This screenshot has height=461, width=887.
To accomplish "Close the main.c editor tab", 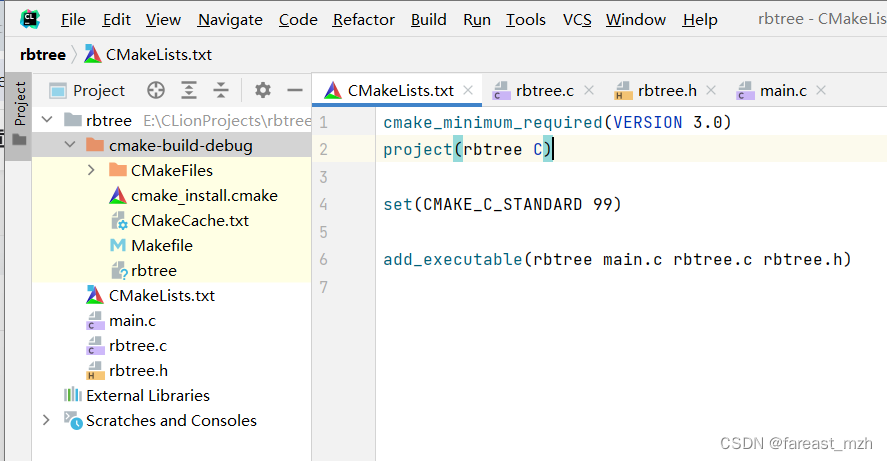I will coord(821,90).
